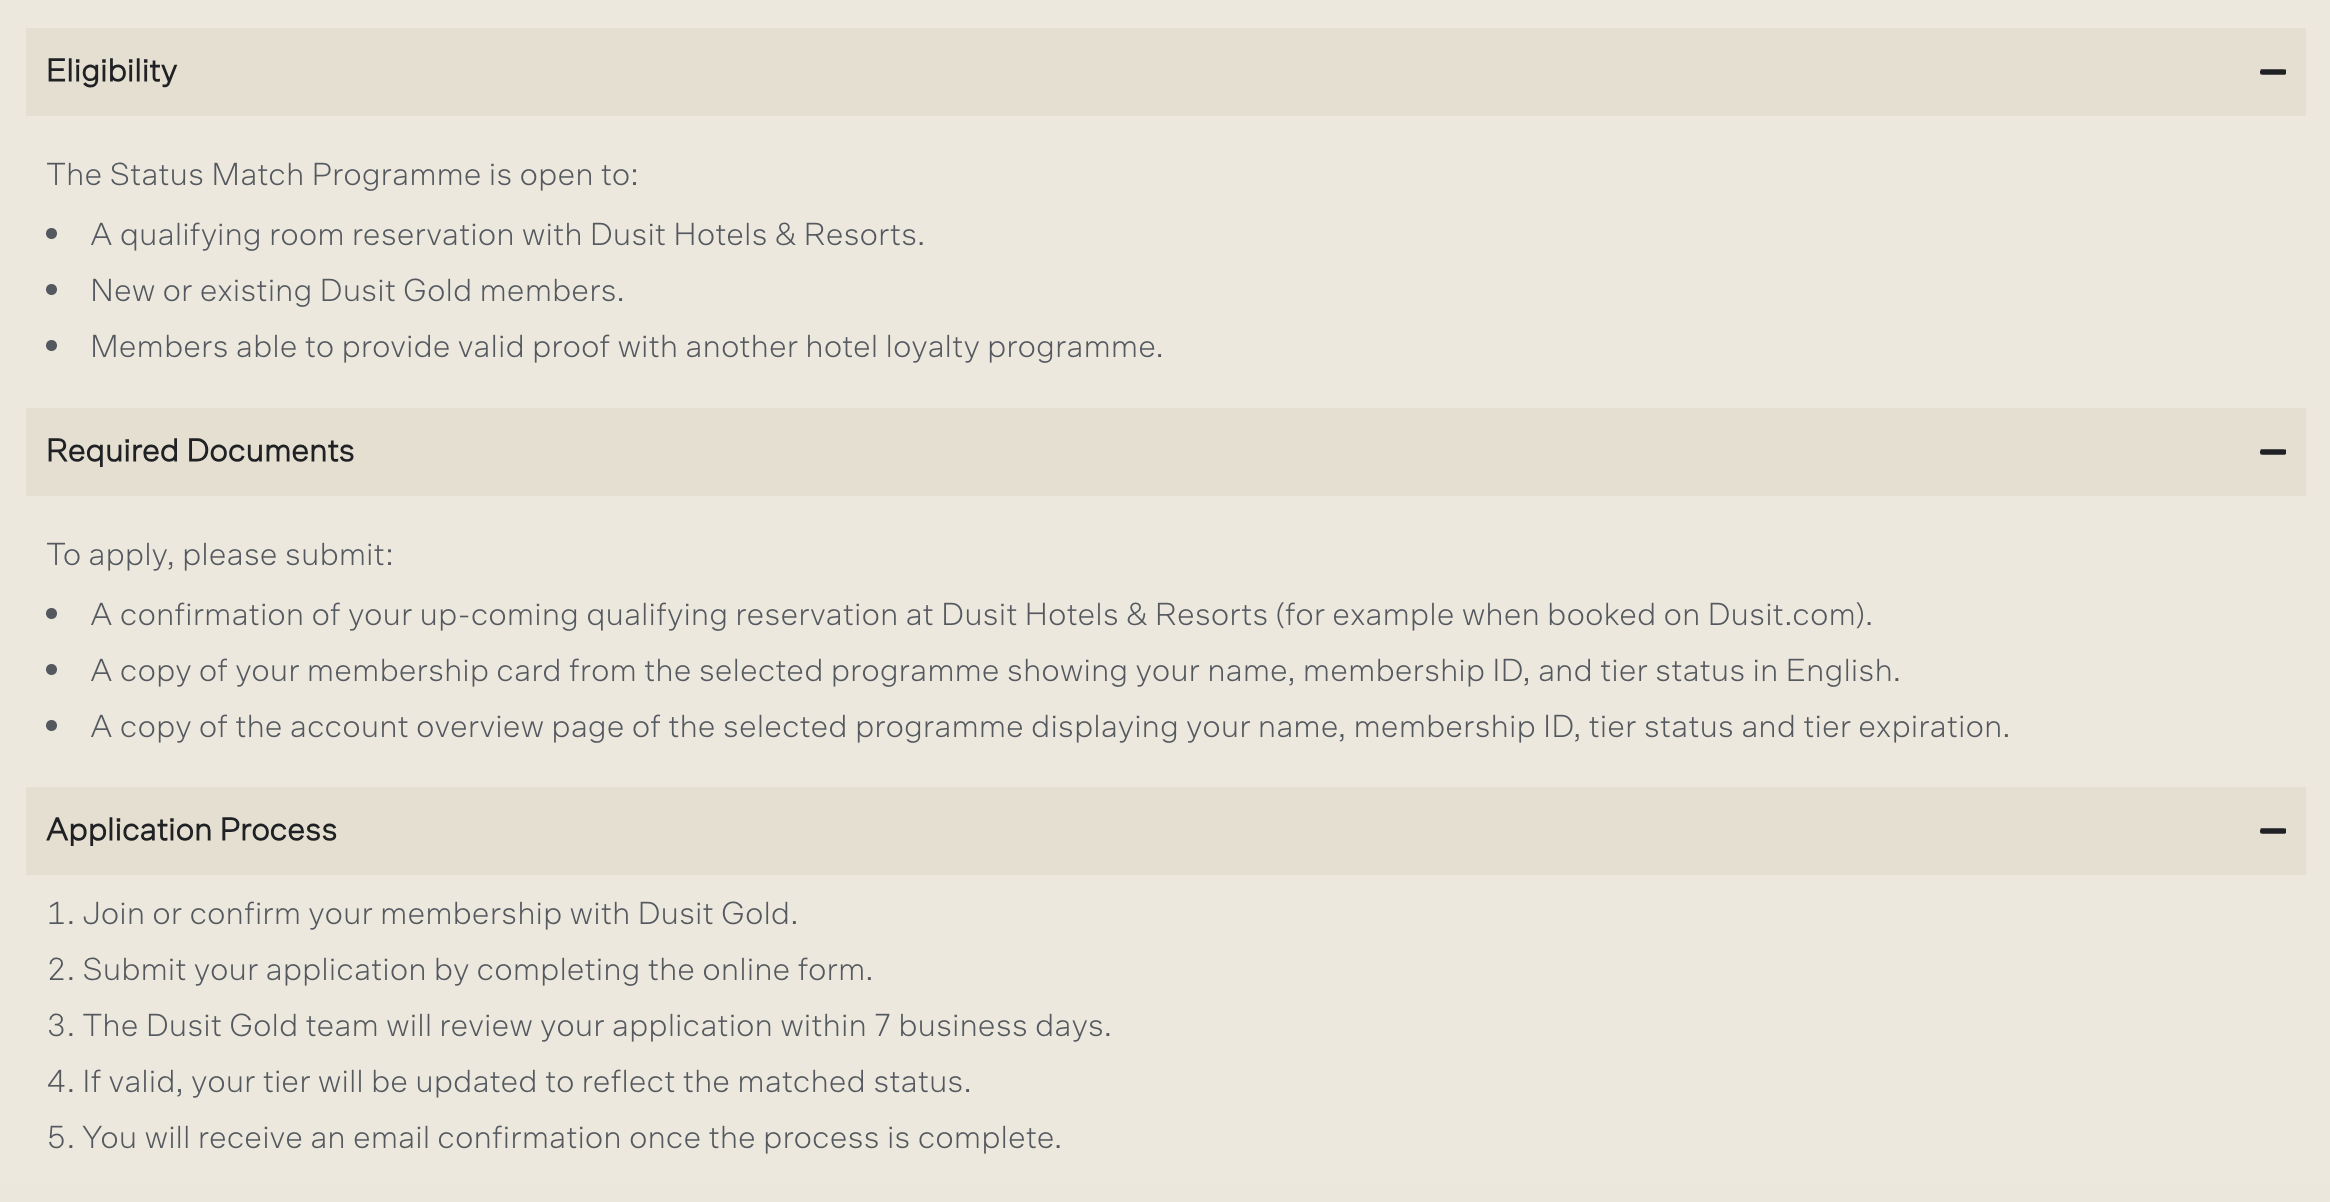This screenshot has height=1202, width=2330.
Task: Click the minus icon beside Required Documents
Action: (x=2272, y=452)
